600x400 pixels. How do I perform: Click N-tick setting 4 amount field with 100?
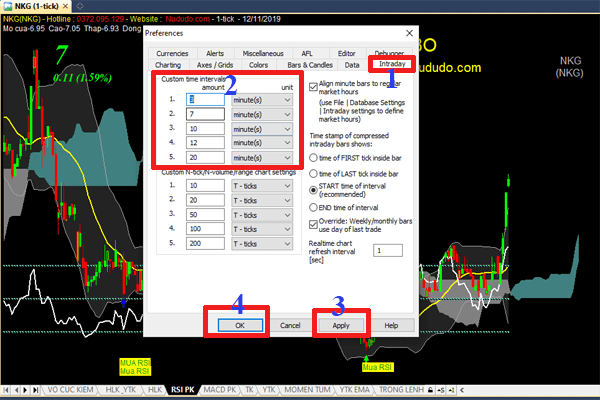(x=205, y=229)
